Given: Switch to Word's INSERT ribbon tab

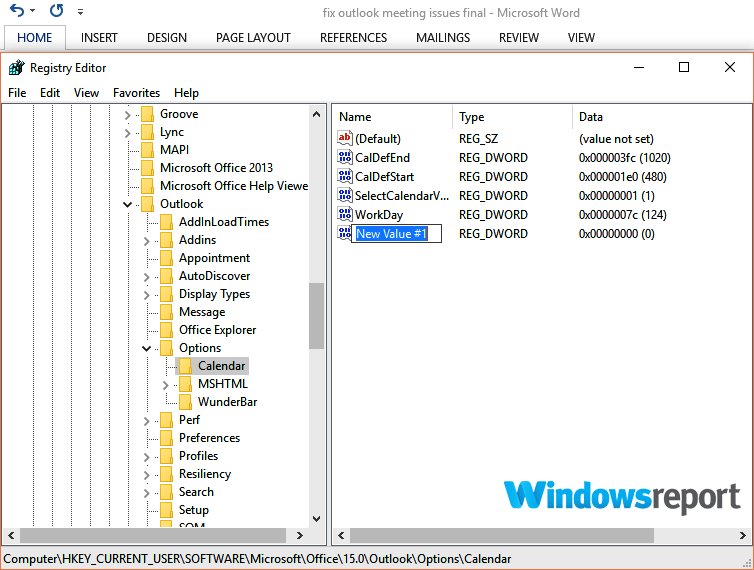Looking at the screenshot, I should click(x=99, y=38).
